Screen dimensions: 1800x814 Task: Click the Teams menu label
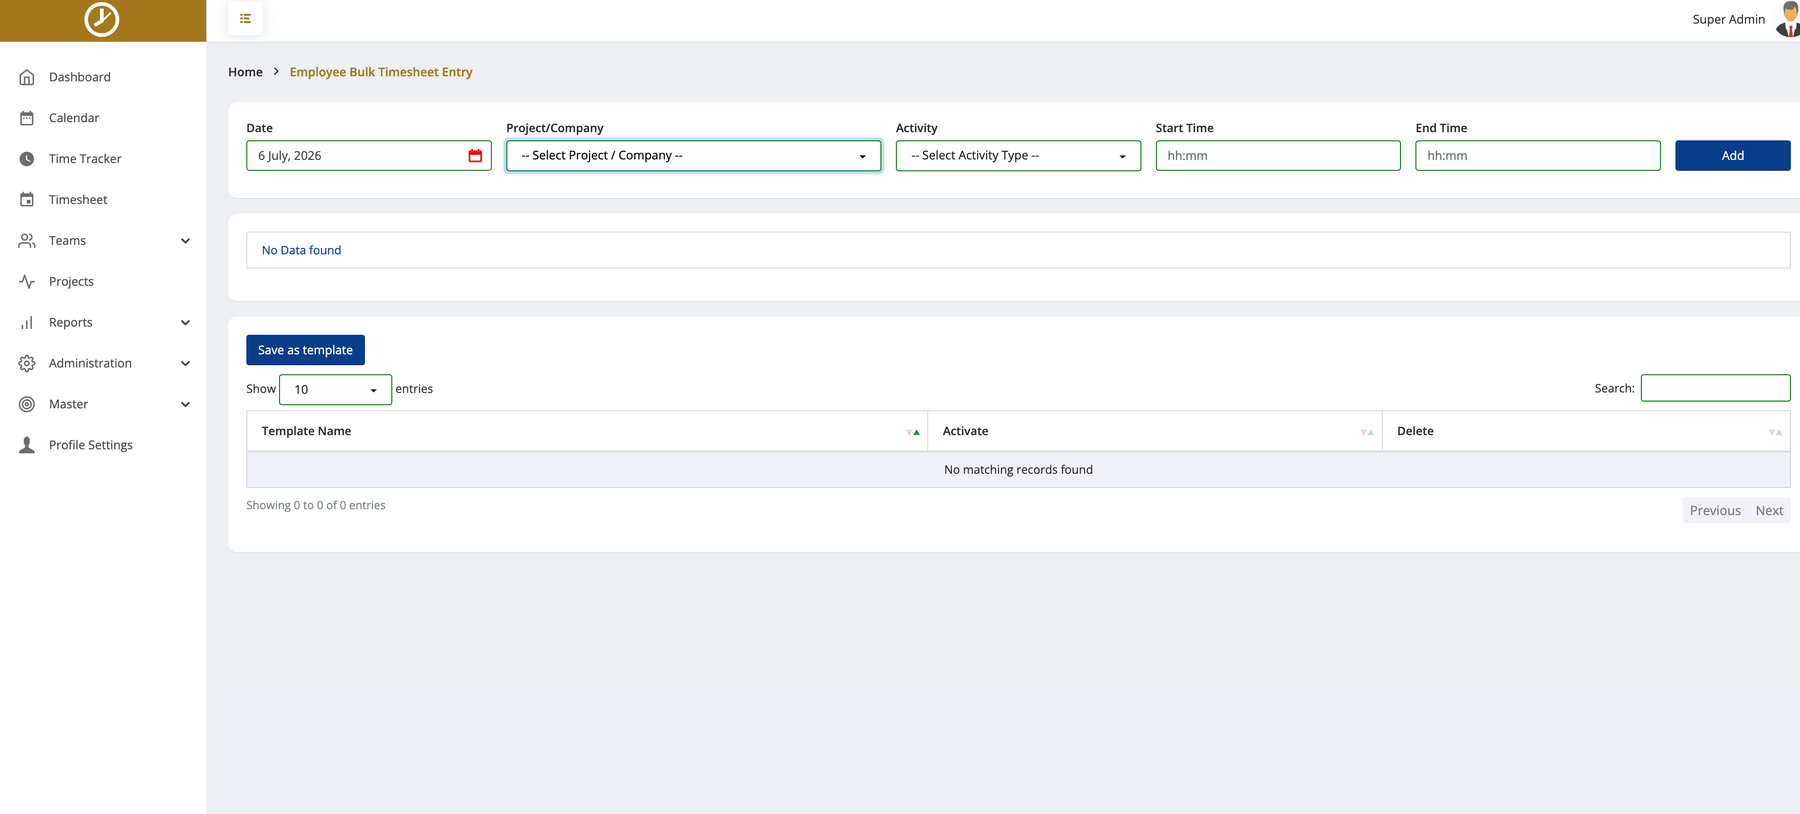[x=67, y=241]
